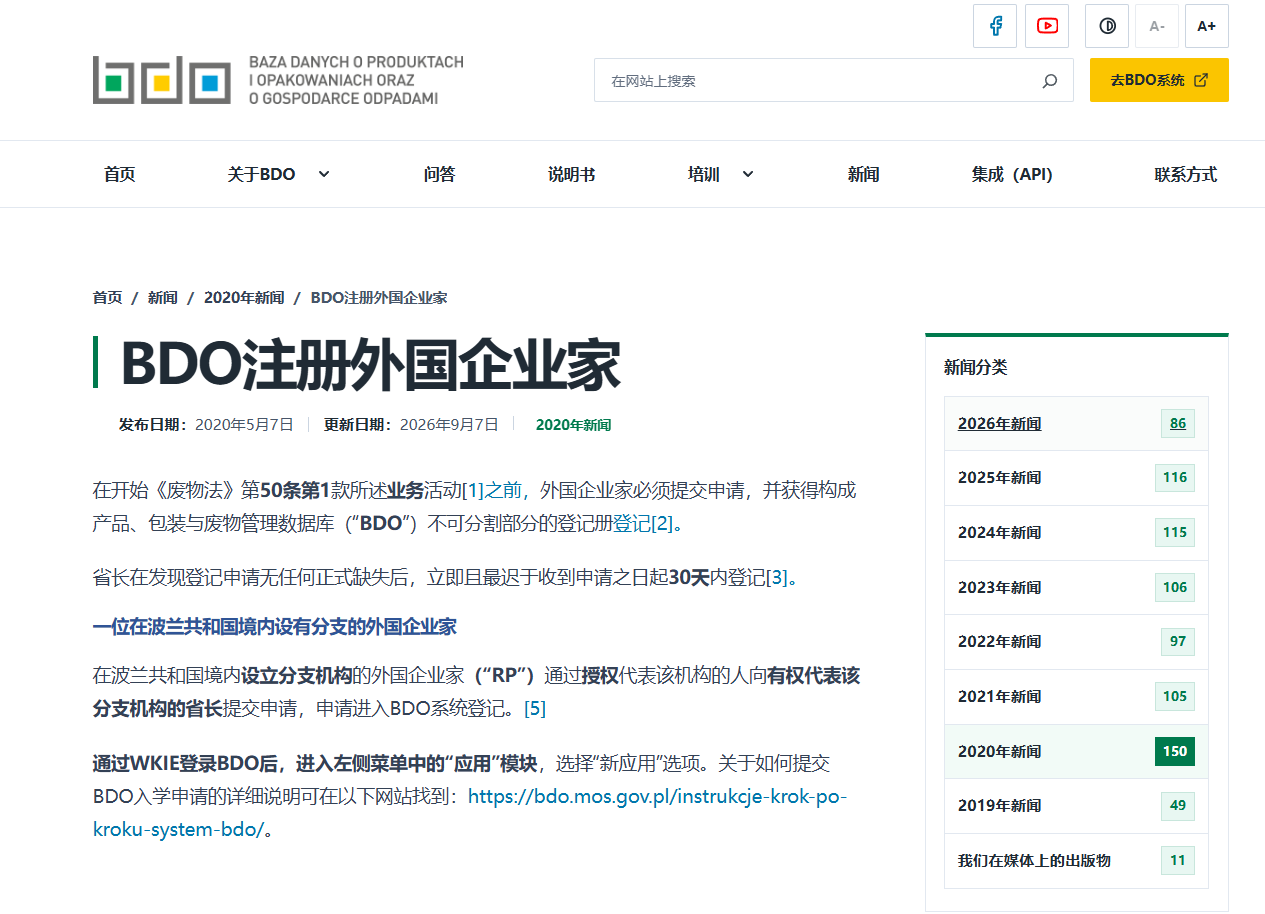Expand the 关于BDO dropdown chevron
The height and width of the screenshot is (914, 1265).
pos(324,174)
